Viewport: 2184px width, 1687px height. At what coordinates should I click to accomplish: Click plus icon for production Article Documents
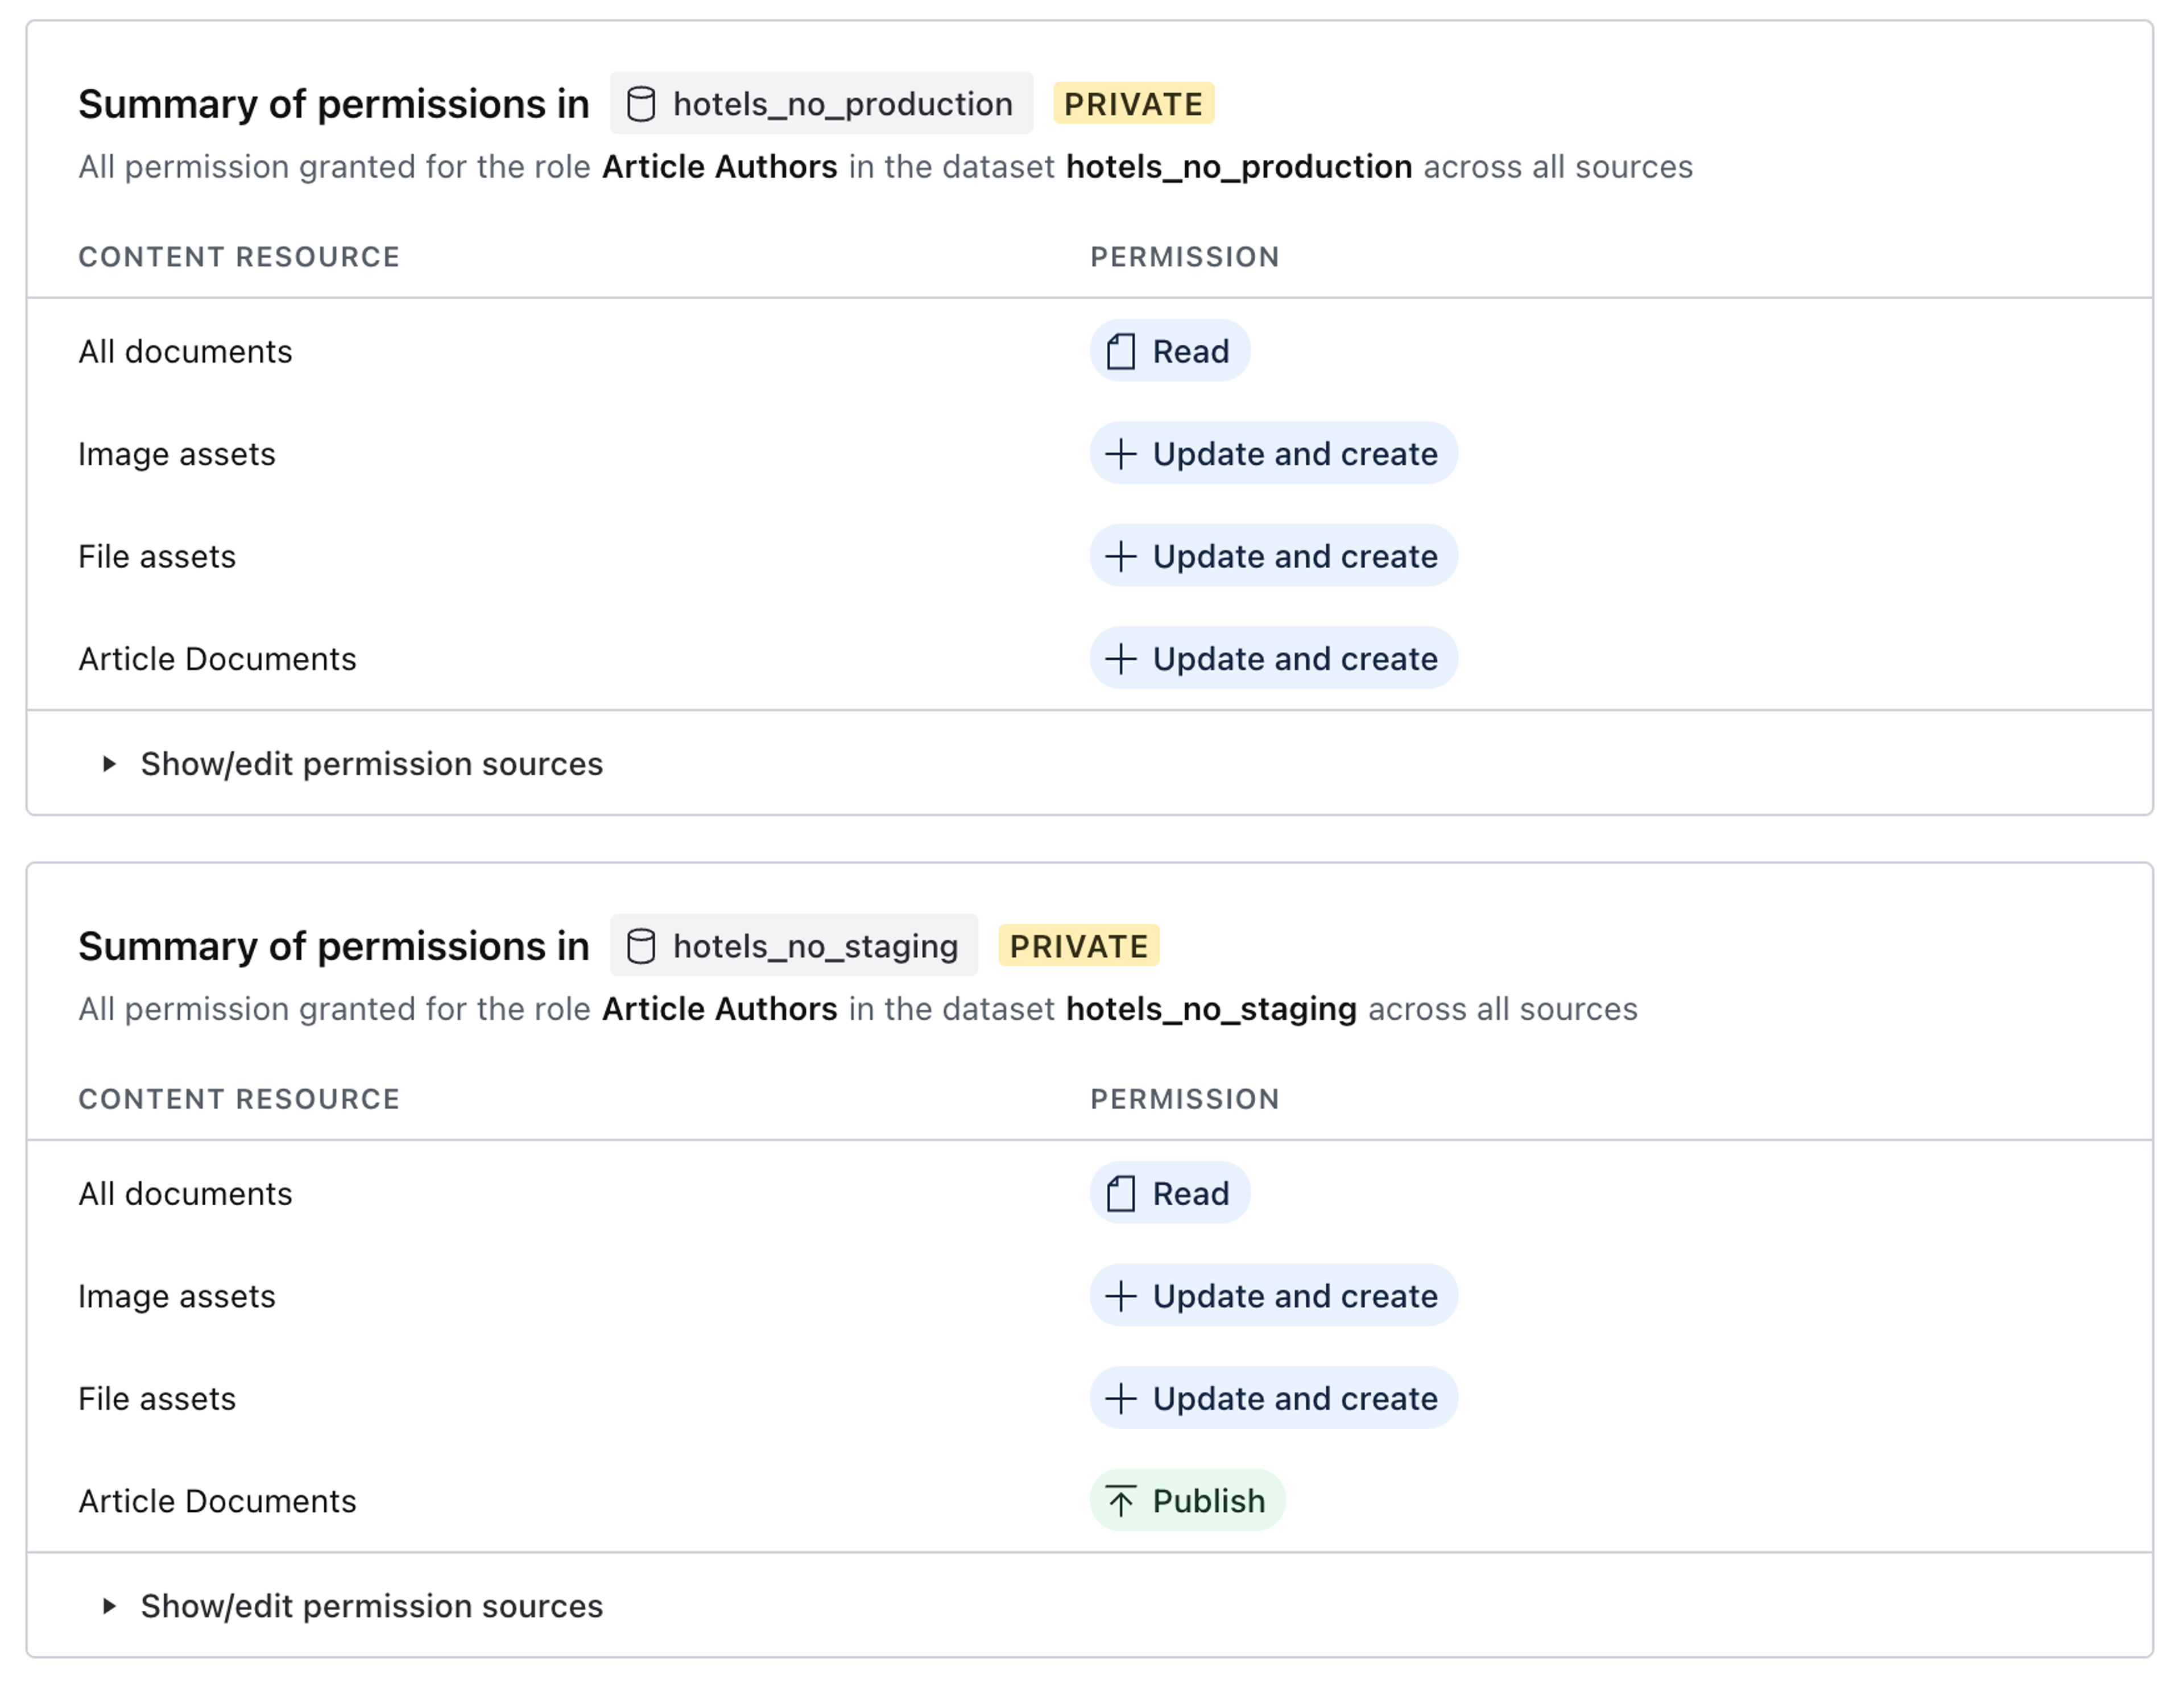1121,659
